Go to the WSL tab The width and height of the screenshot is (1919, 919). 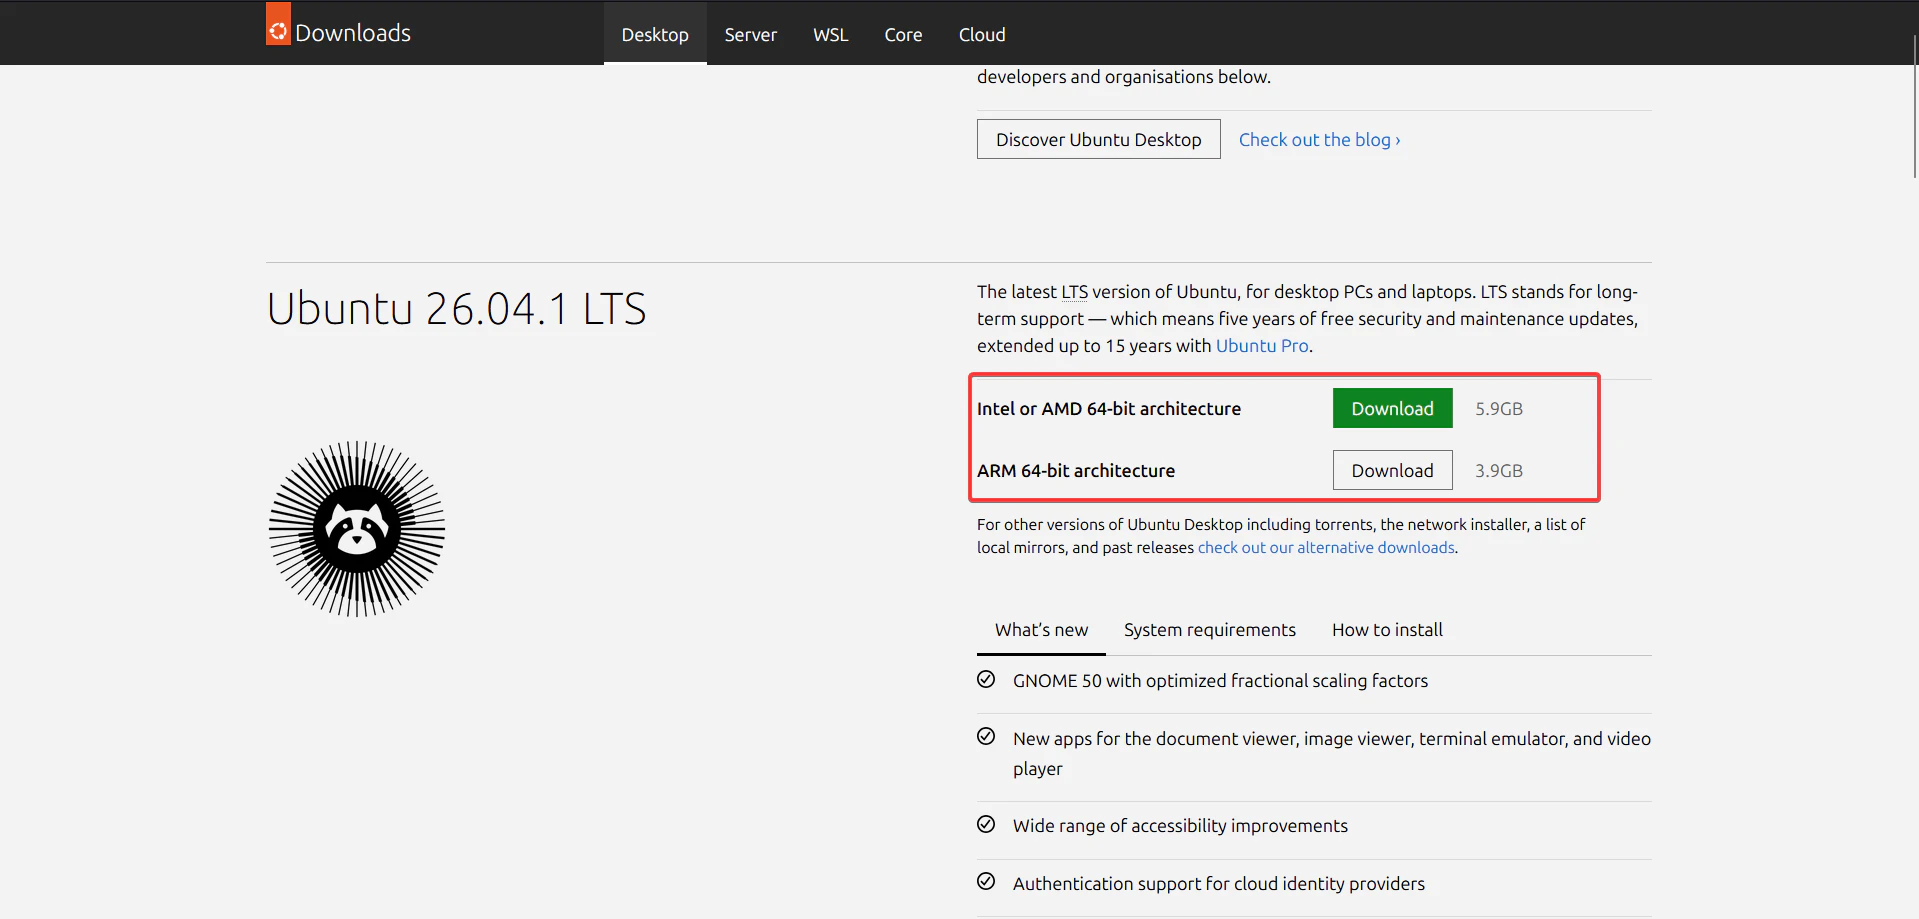pos(830,34)
